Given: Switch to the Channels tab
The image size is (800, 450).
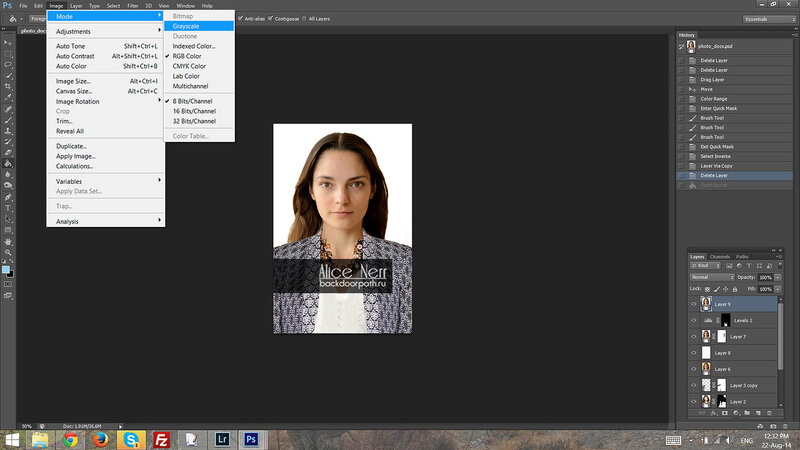Looking at the screenshot, I should tap(720, 257).
